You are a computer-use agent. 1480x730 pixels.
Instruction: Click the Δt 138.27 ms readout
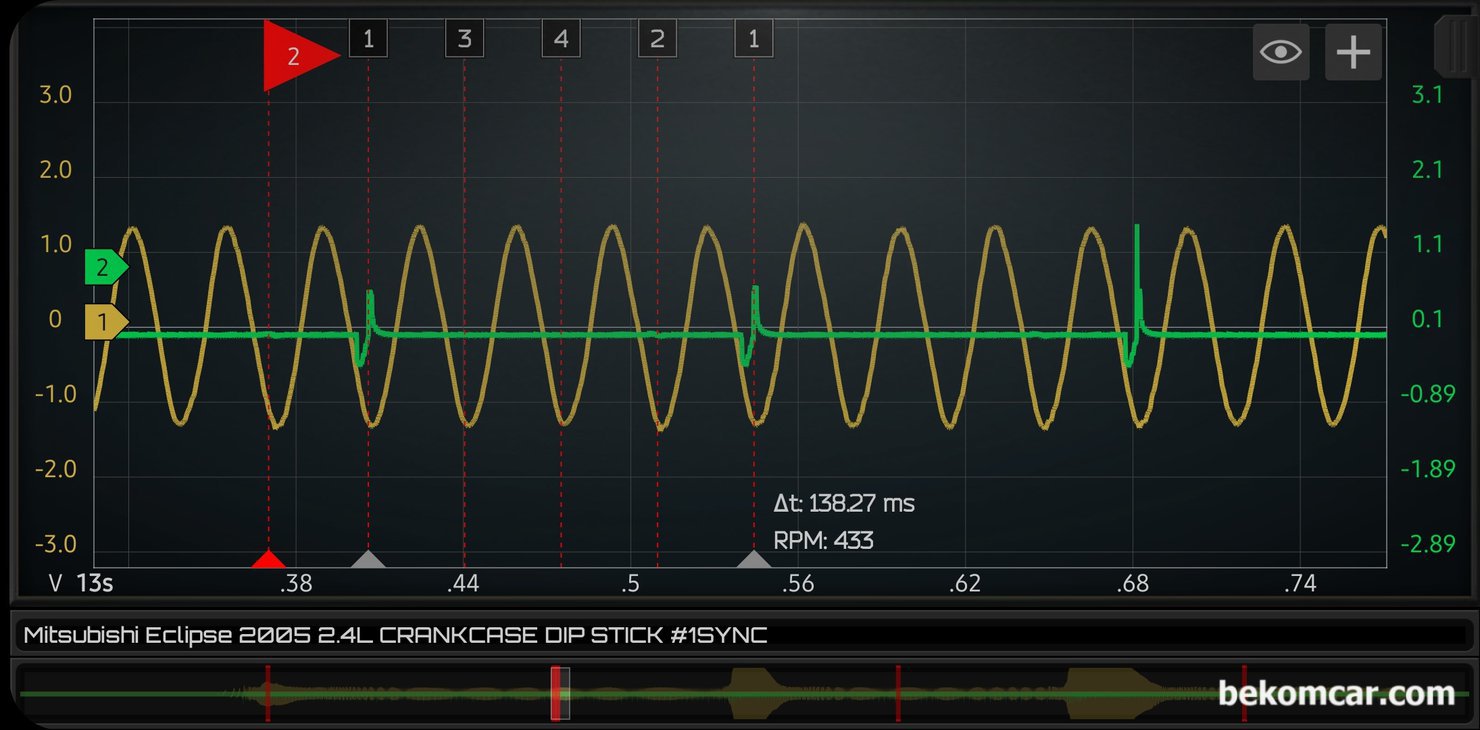click(844, 503)
